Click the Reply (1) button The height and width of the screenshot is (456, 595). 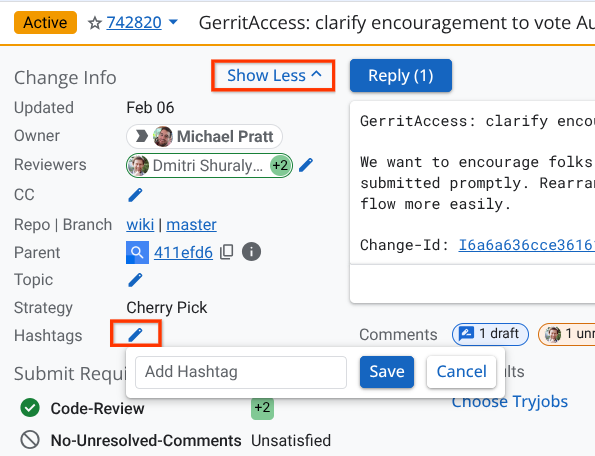[x=401, y=75]
